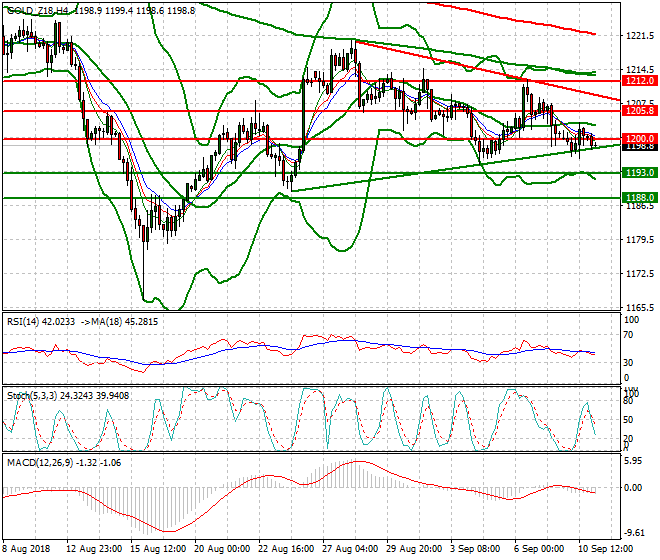Click the 10 Sep 12:00 time label

pos(606,549)
